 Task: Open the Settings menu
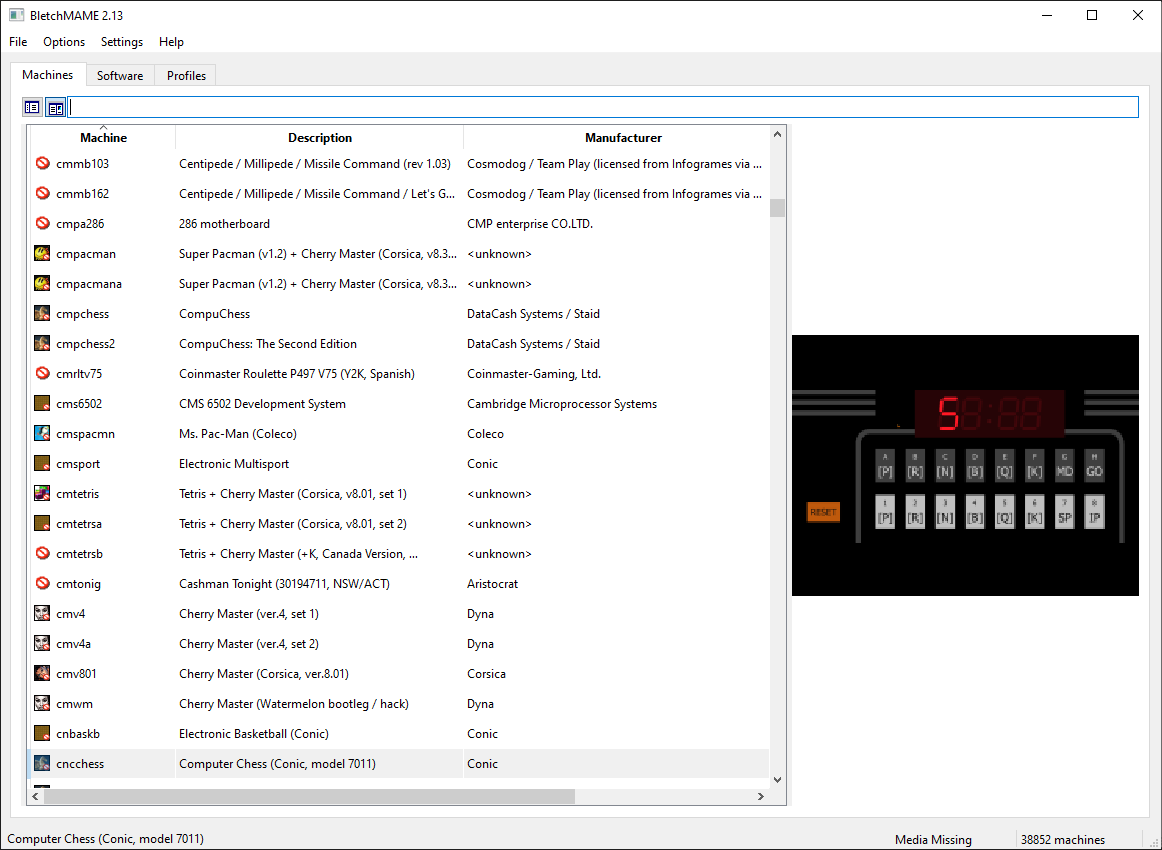click(122, 41)
